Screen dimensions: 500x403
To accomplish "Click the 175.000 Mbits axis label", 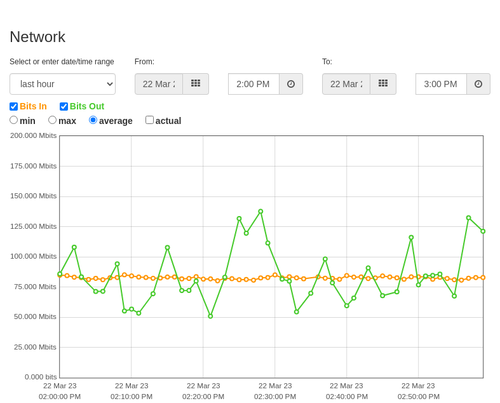I will pos(33,166).
